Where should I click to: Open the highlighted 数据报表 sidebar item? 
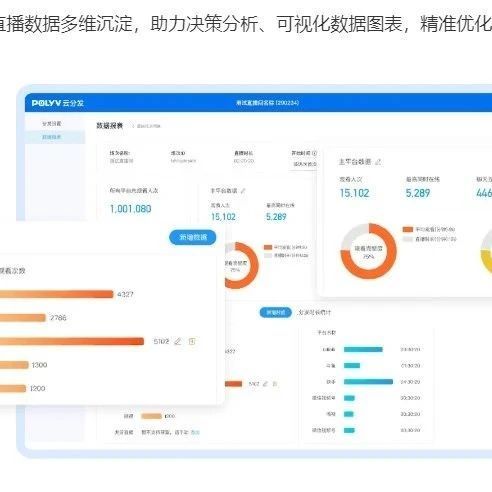click(x=55, y=137)
